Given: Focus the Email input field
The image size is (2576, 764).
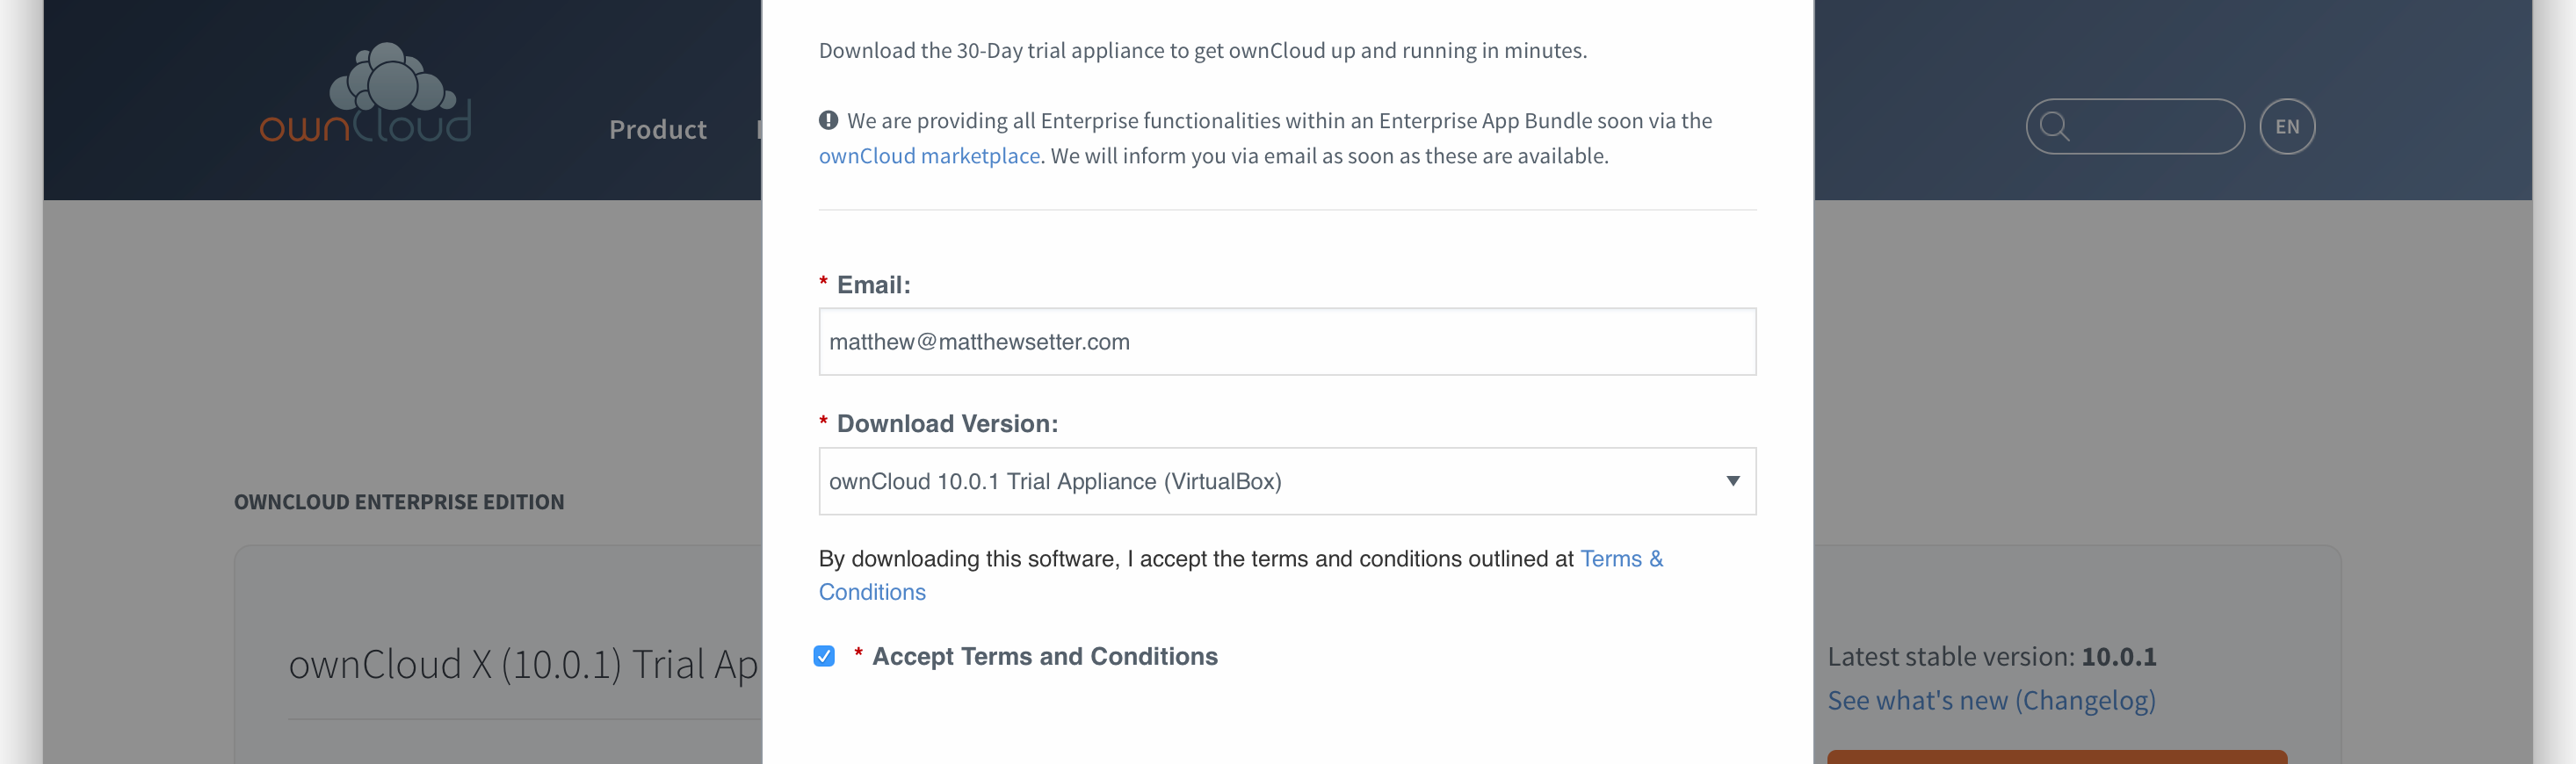Looking at the screenshot, I should 1287,342.
